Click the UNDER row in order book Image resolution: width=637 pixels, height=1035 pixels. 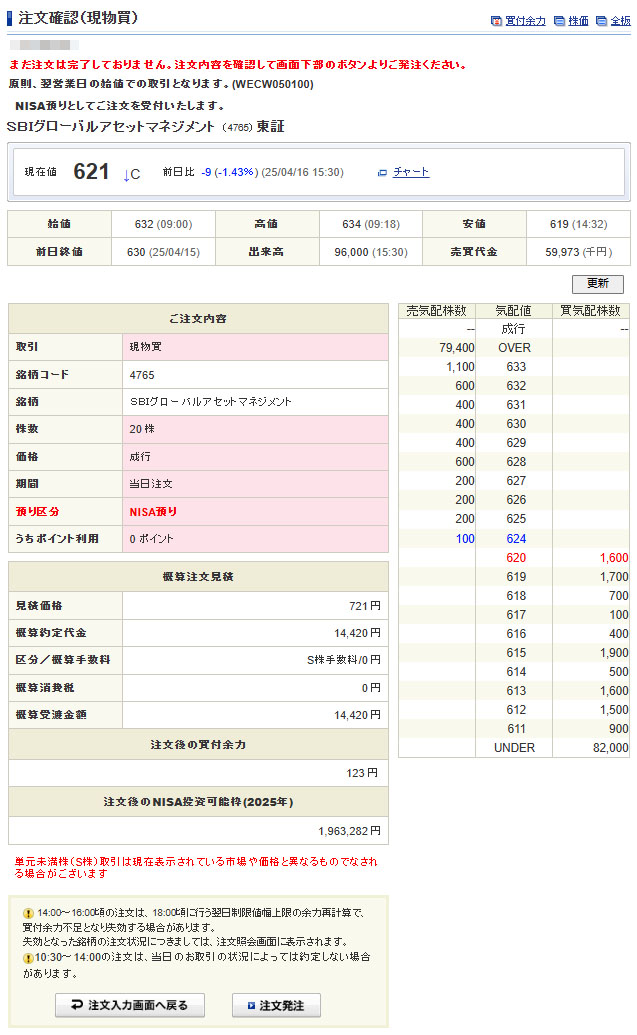click(514, 747)
